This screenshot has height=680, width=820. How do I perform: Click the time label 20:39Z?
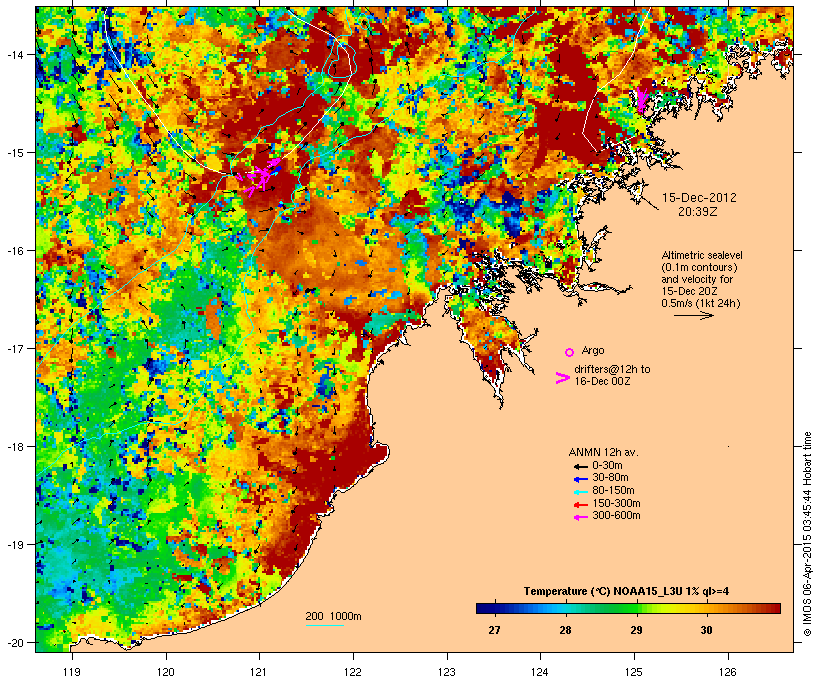click(698, 212)
